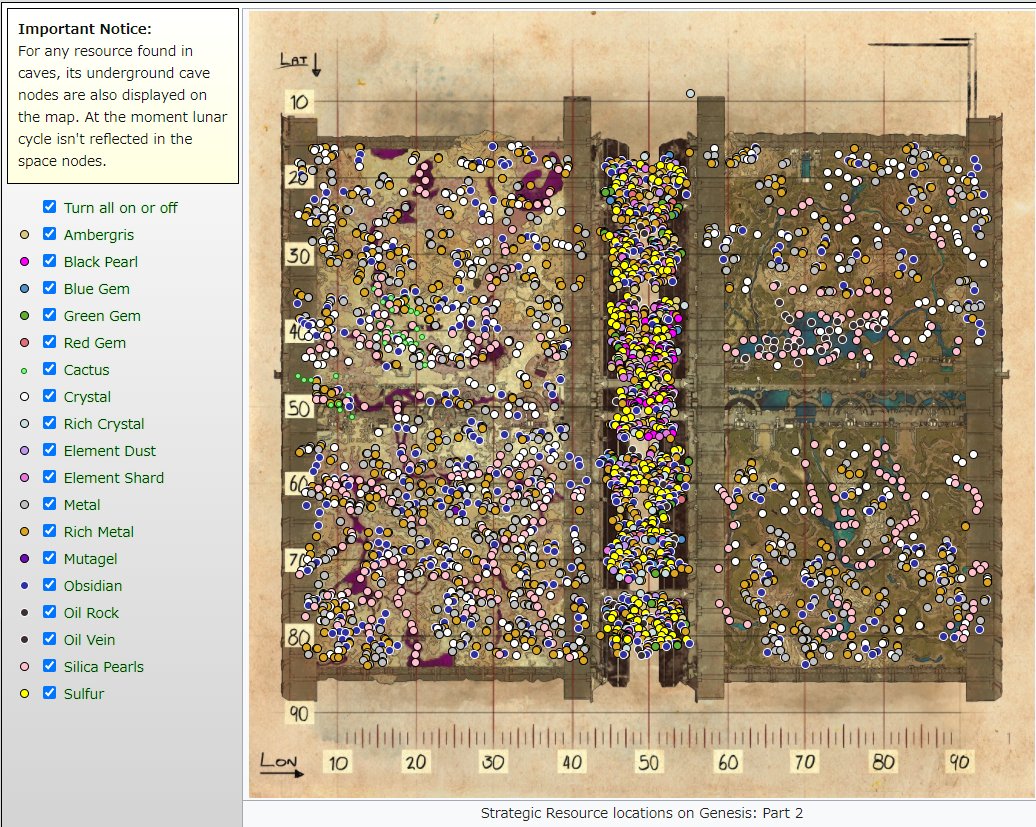Click the Ambergris legend marker icon
The height and width of the screenshot is (827, 1036).
pos(24,234)
